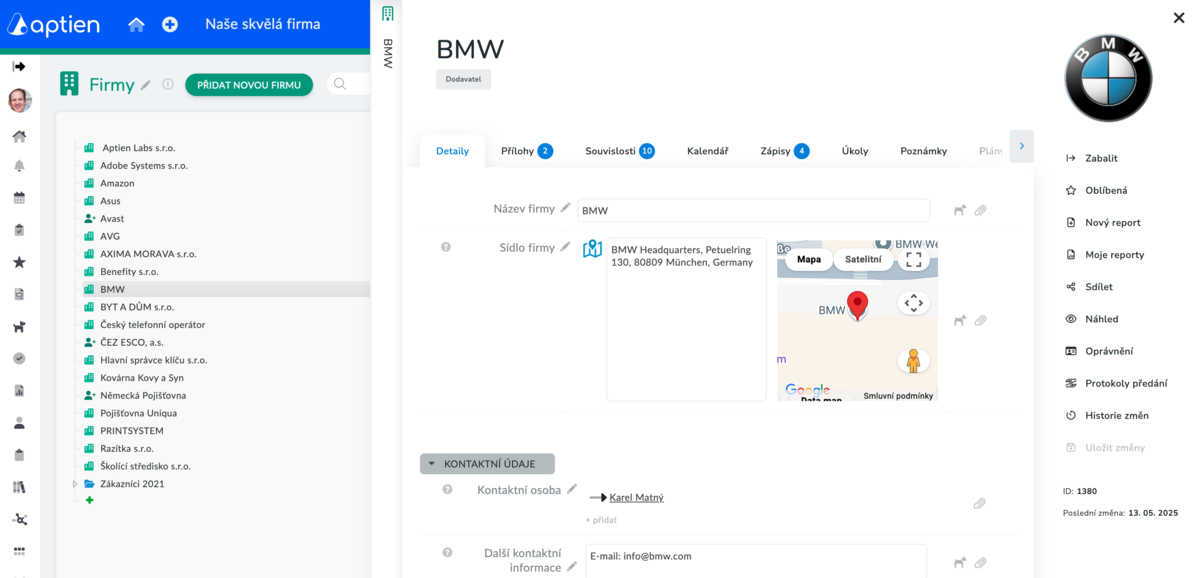Click the company search field with magnifier
Screen dimensions: 1200x578
pos(347,85)
